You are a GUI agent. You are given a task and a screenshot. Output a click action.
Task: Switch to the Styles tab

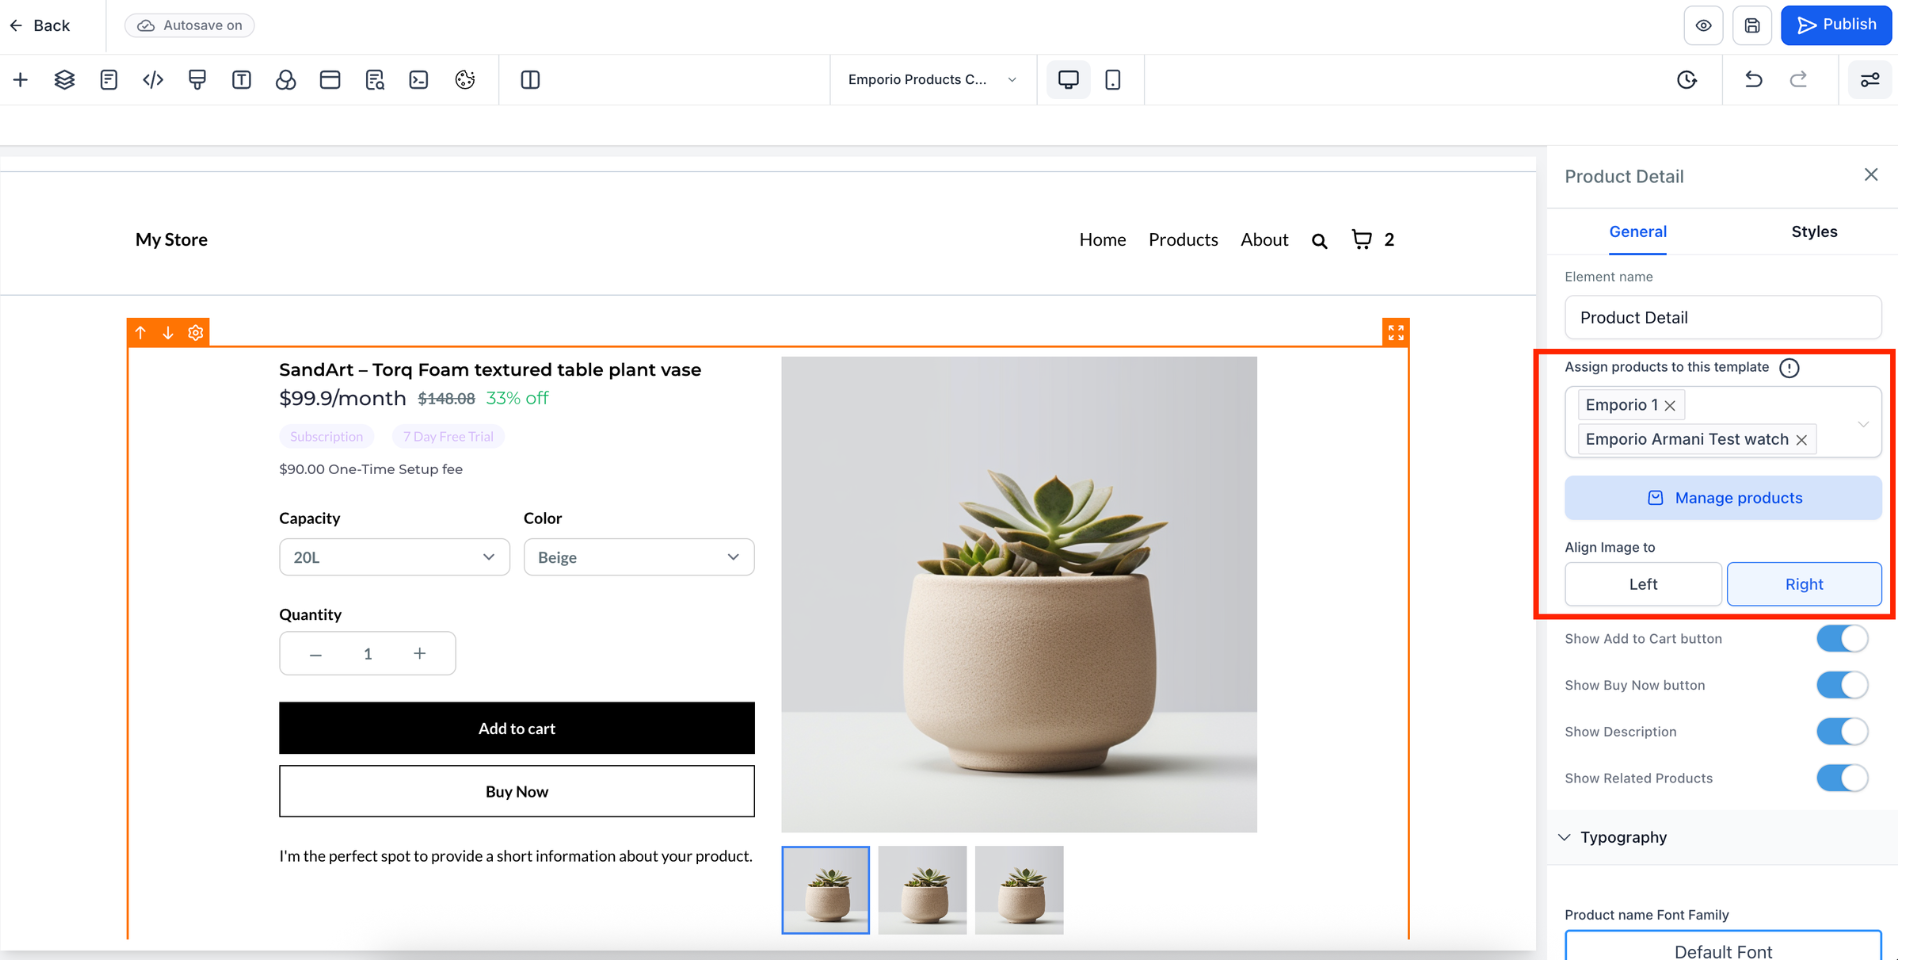[x=1814, y=232]
